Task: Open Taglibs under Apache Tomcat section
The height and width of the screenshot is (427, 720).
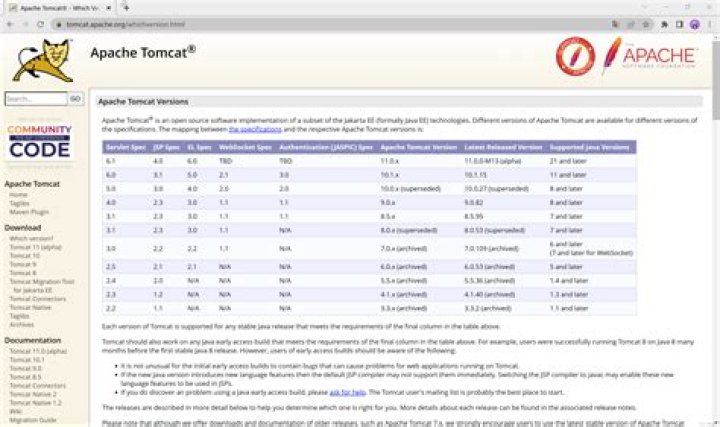Action: tap(19, 203)
